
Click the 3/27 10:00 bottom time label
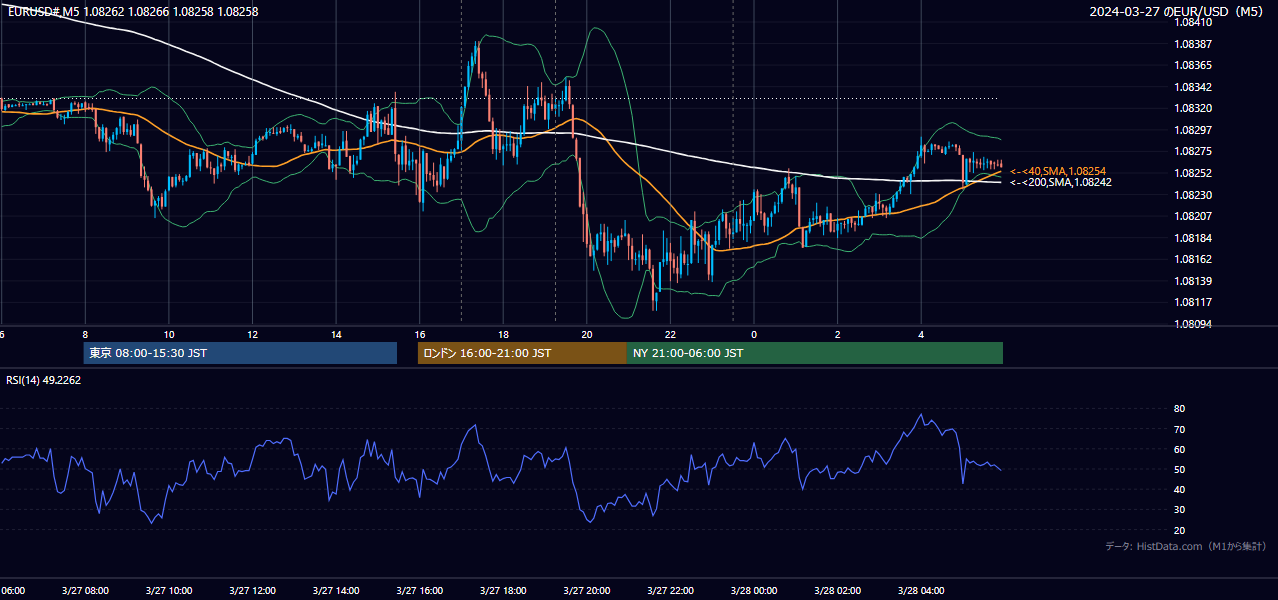click(x=169, y=591)
